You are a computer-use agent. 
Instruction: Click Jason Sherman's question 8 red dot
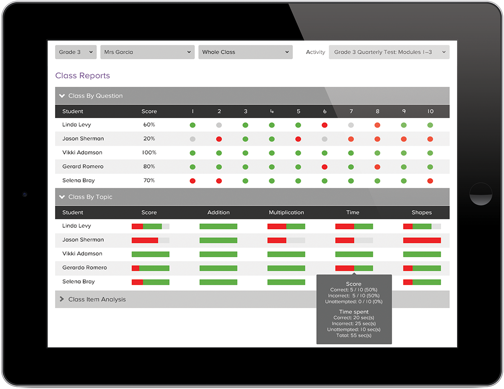(377, 139)
